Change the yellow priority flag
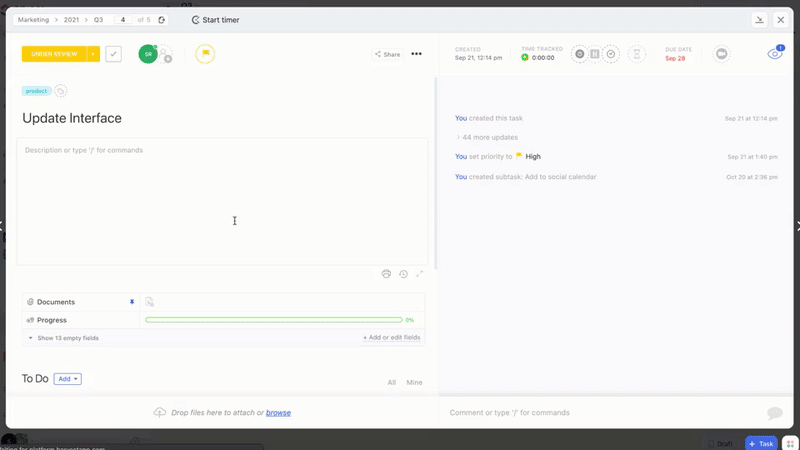This screenshot has height=450, width=800. click(205, 54)
